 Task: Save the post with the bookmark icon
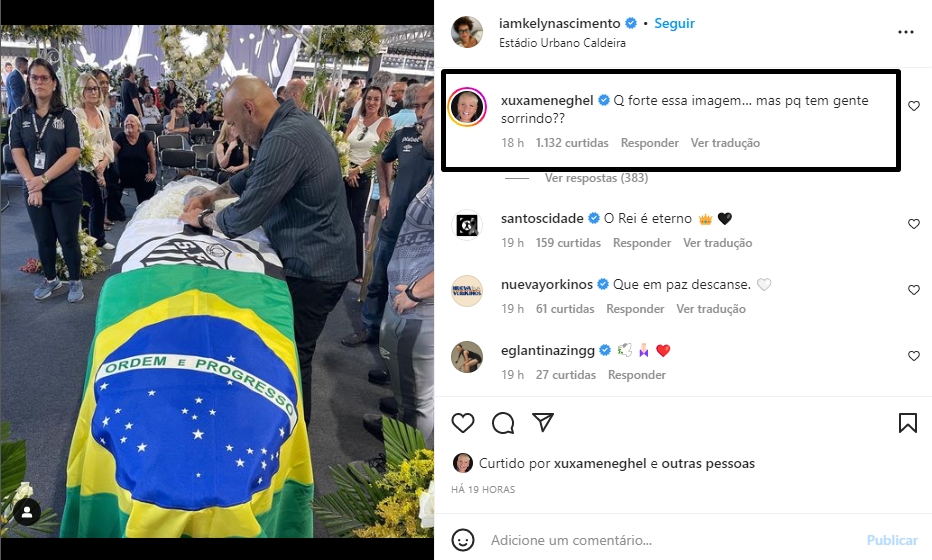tap(908, 423)
